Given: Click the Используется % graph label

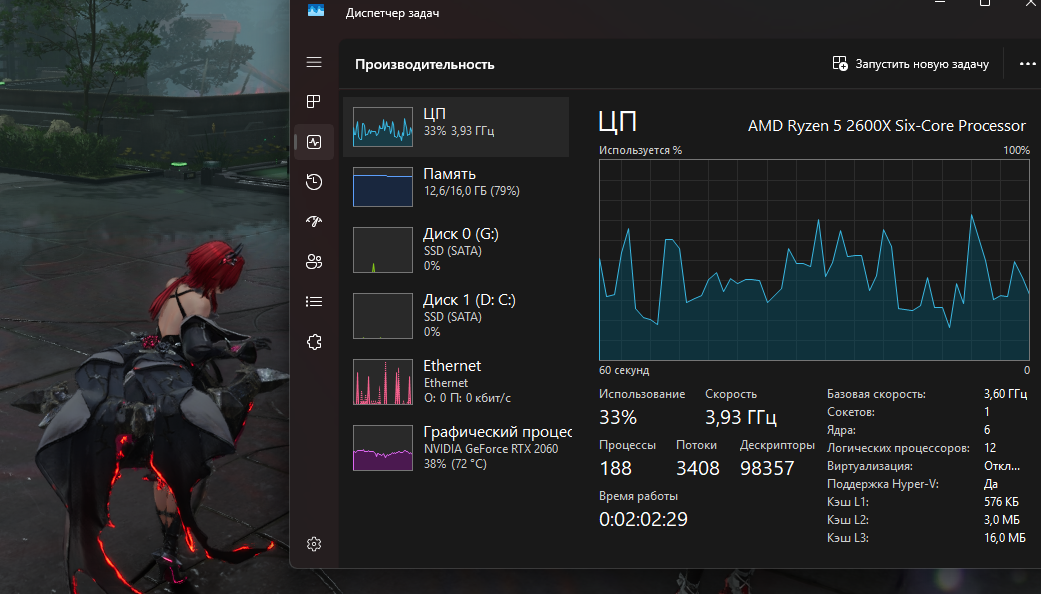Looking at the screenshot, I should click(x=641, y=150).
